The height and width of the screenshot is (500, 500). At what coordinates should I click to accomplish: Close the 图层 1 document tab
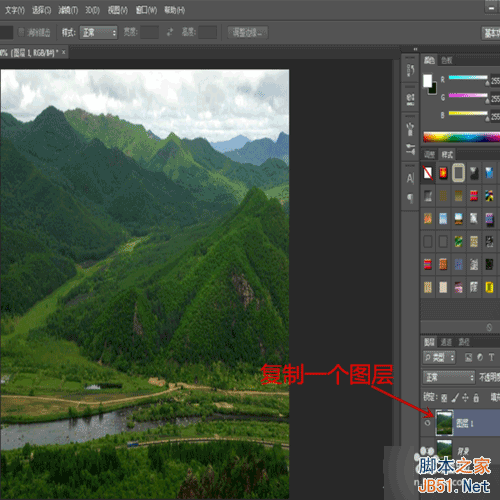tap(63, 52)
